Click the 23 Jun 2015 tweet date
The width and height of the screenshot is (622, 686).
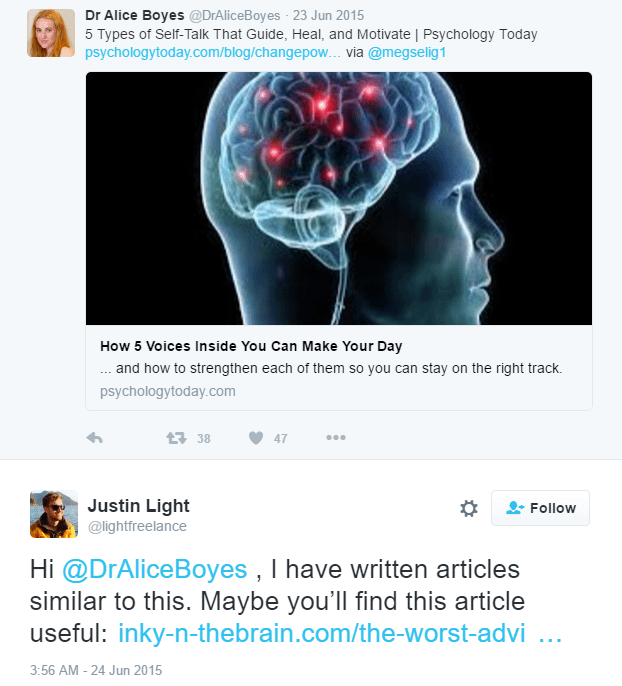[x=328, y=16]
